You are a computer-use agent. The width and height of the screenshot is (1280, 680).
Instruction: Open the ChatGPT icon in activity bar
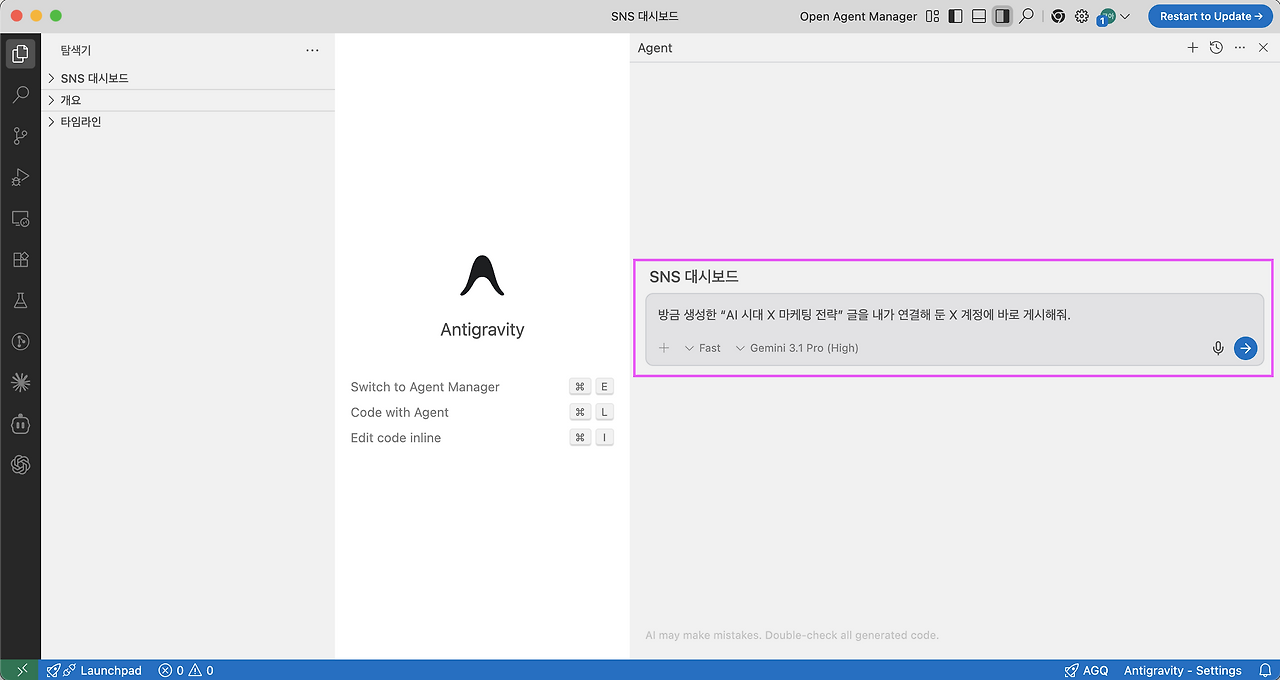pyautogui.click(x=20, y=464)
